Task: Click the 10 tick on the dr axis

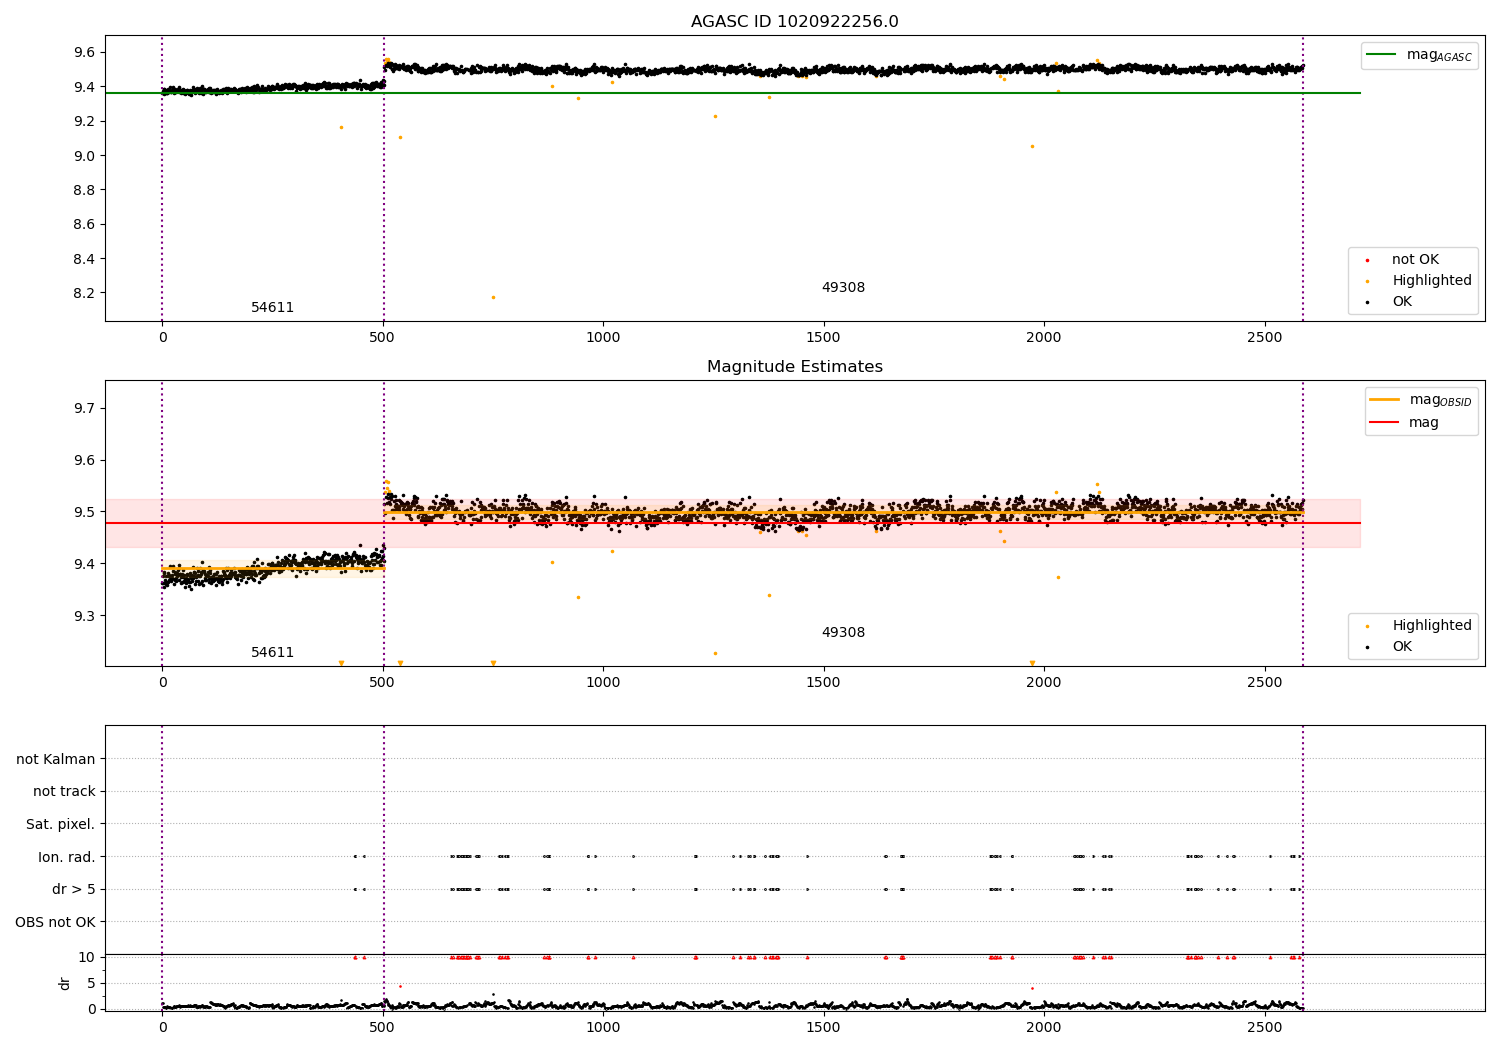Action: click(x=87, y=958)
